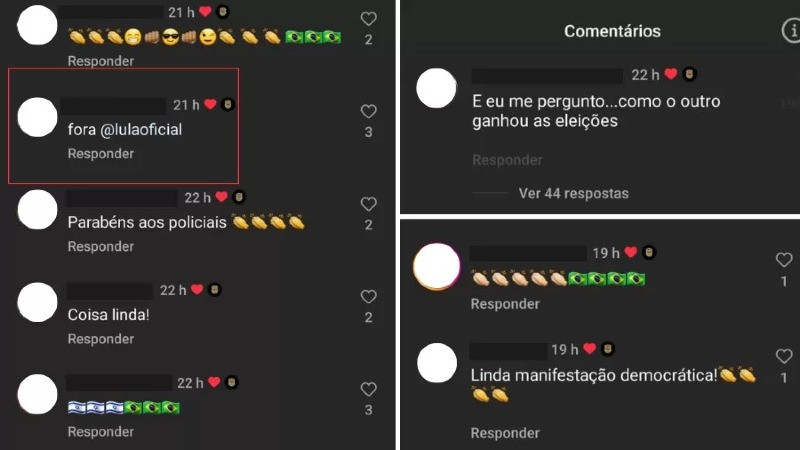Open avatar of 'Parabéns aos policiais' commenter

click(x=37, y=210)
